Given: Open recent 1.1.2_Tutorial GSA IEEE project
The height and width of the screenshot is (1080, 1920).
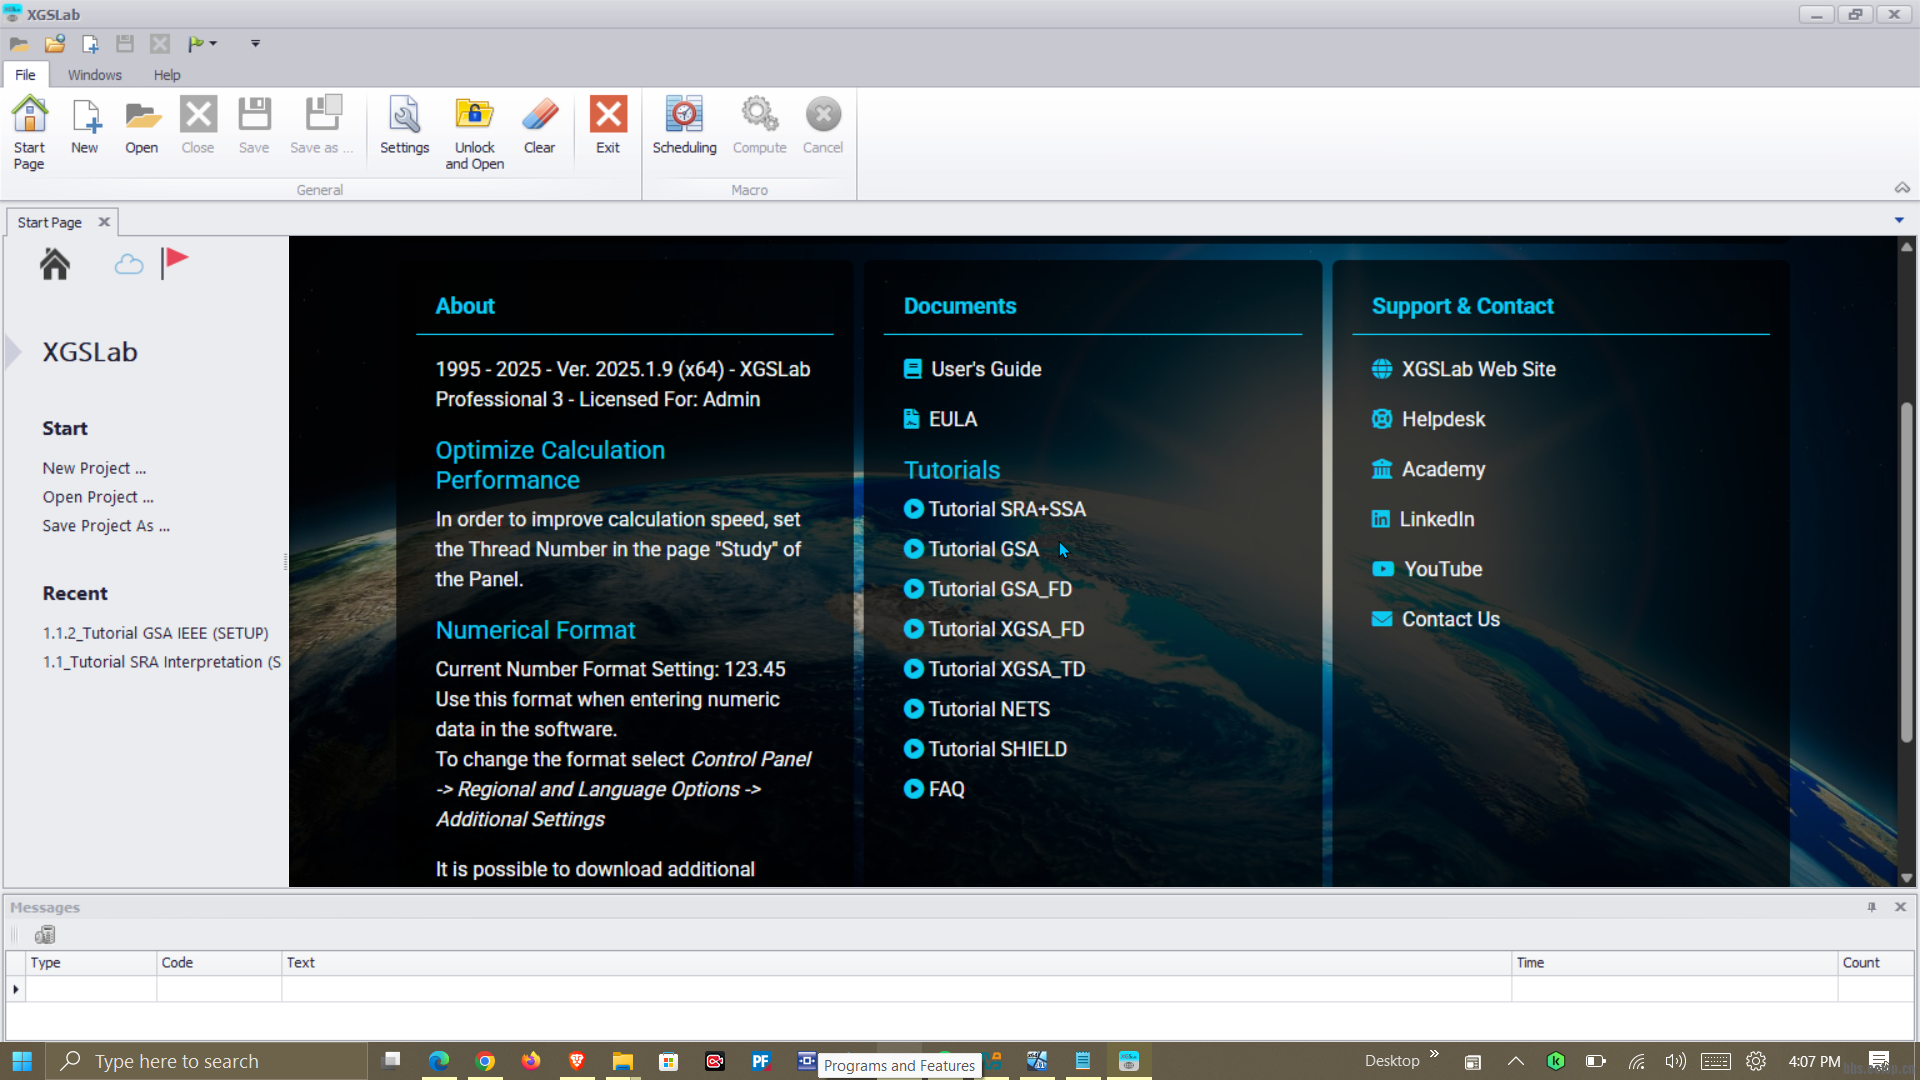Looking at the screenshot, I should 155,633.
